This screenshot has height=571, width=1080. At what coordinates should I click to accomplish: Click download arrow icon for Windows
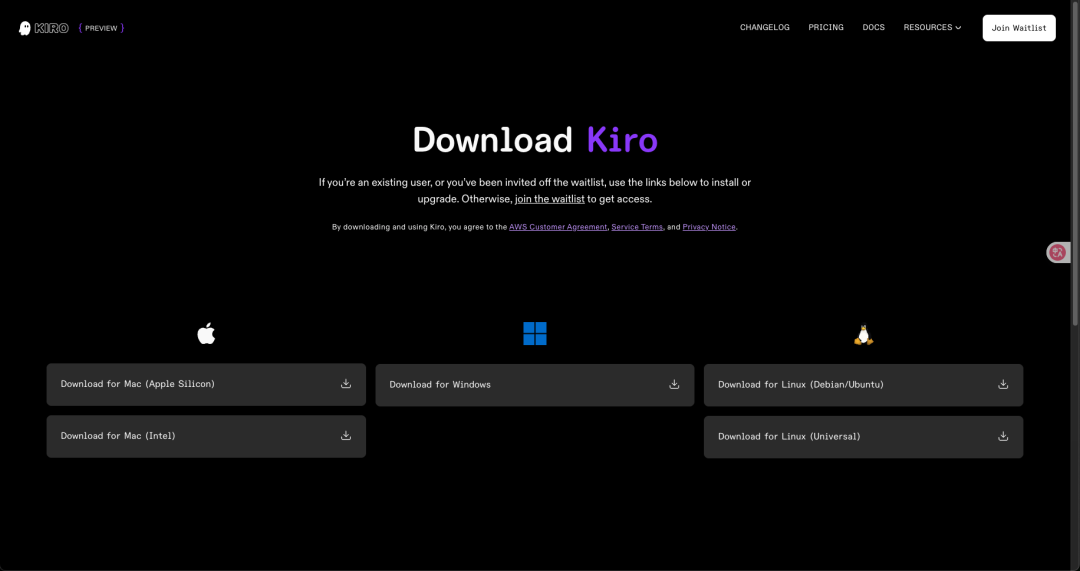[x=674, y=384]
